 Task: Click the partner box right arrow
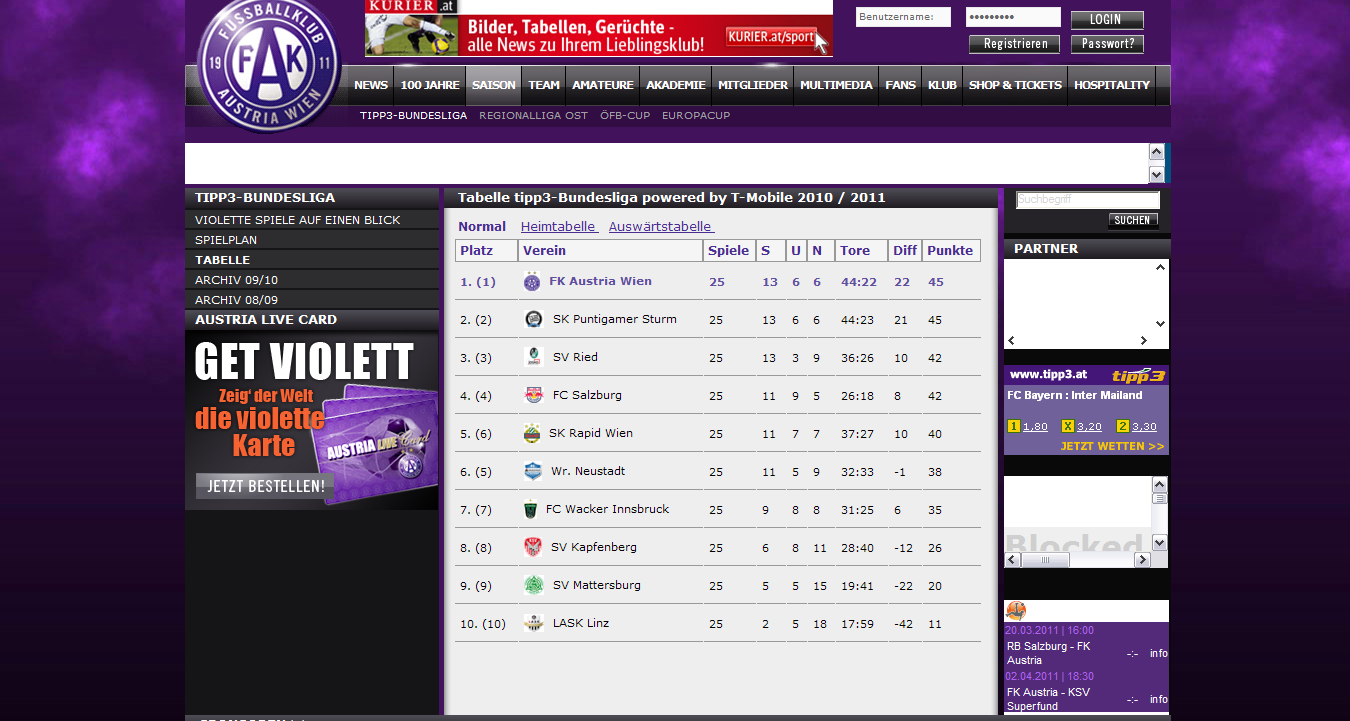1144,341
